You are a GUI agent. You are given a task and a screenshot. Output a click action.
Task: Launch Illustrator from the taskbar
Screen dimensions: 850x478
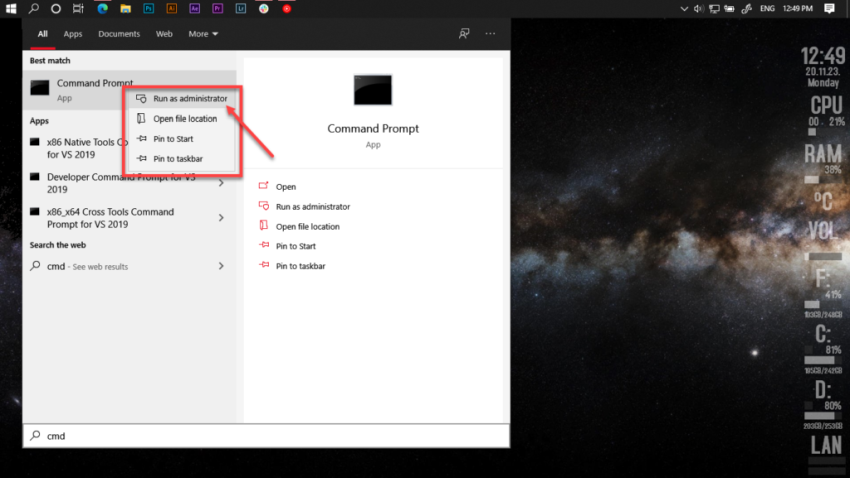171,9
